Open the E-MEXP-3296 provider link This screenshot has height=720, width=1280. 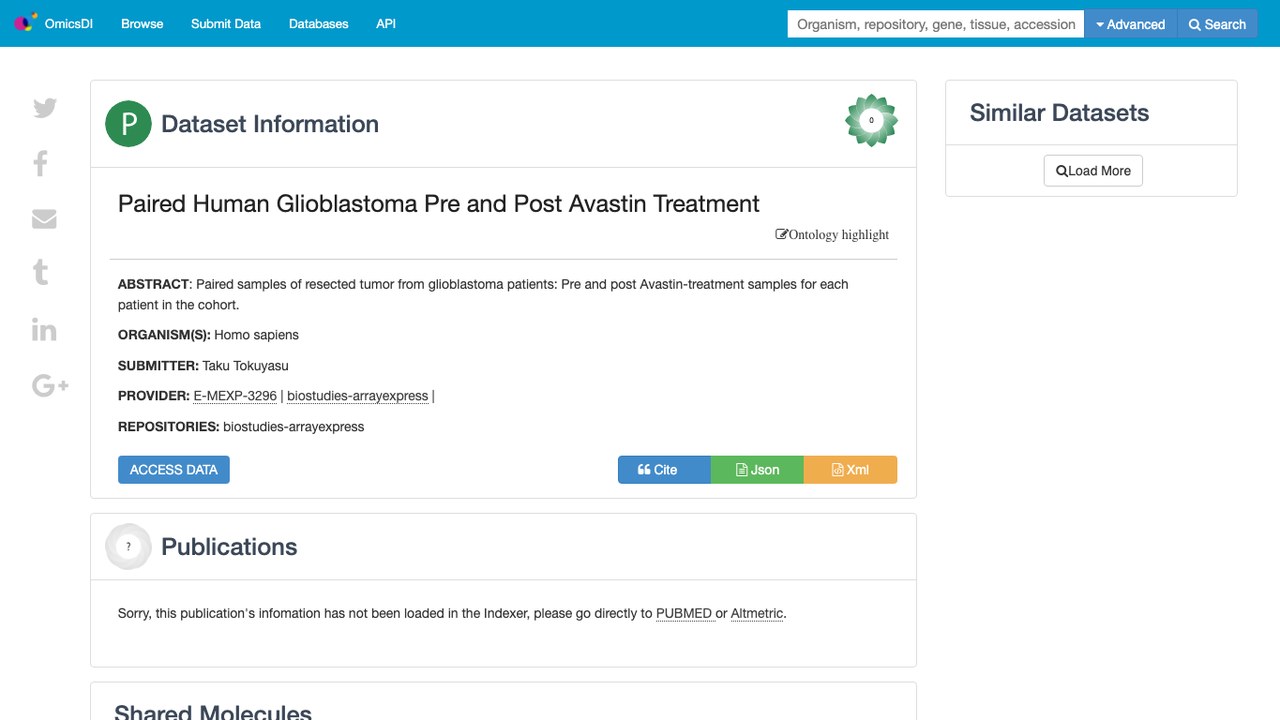[235, 396]
